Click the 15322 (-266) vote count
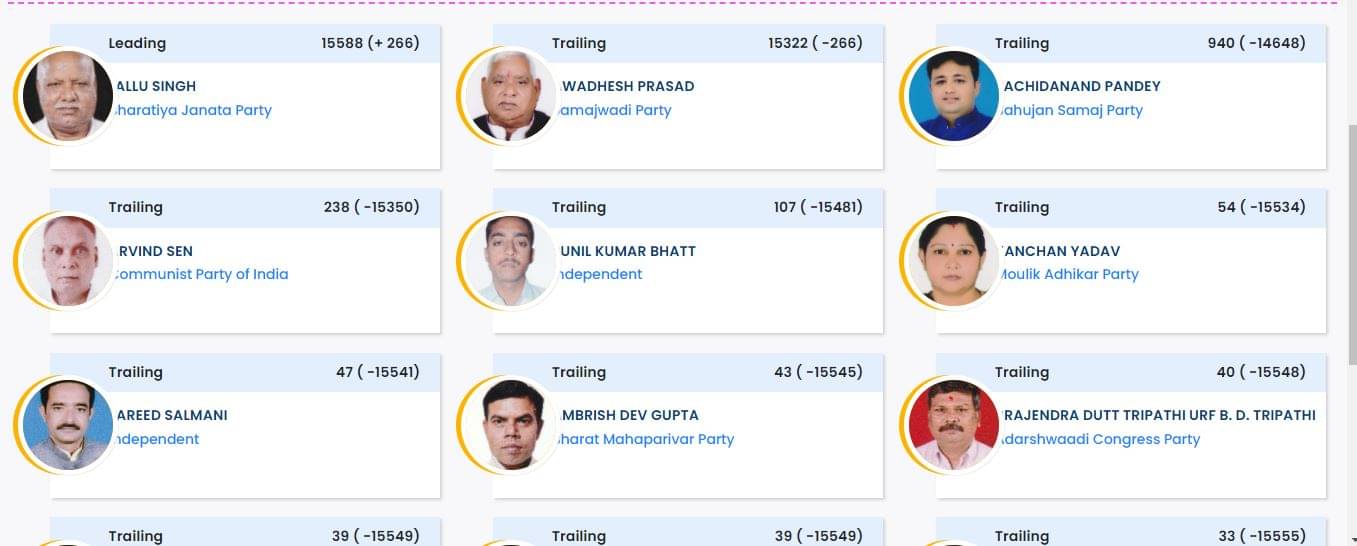Screen dimensions: 1357x546 click(x=815, y=43)
